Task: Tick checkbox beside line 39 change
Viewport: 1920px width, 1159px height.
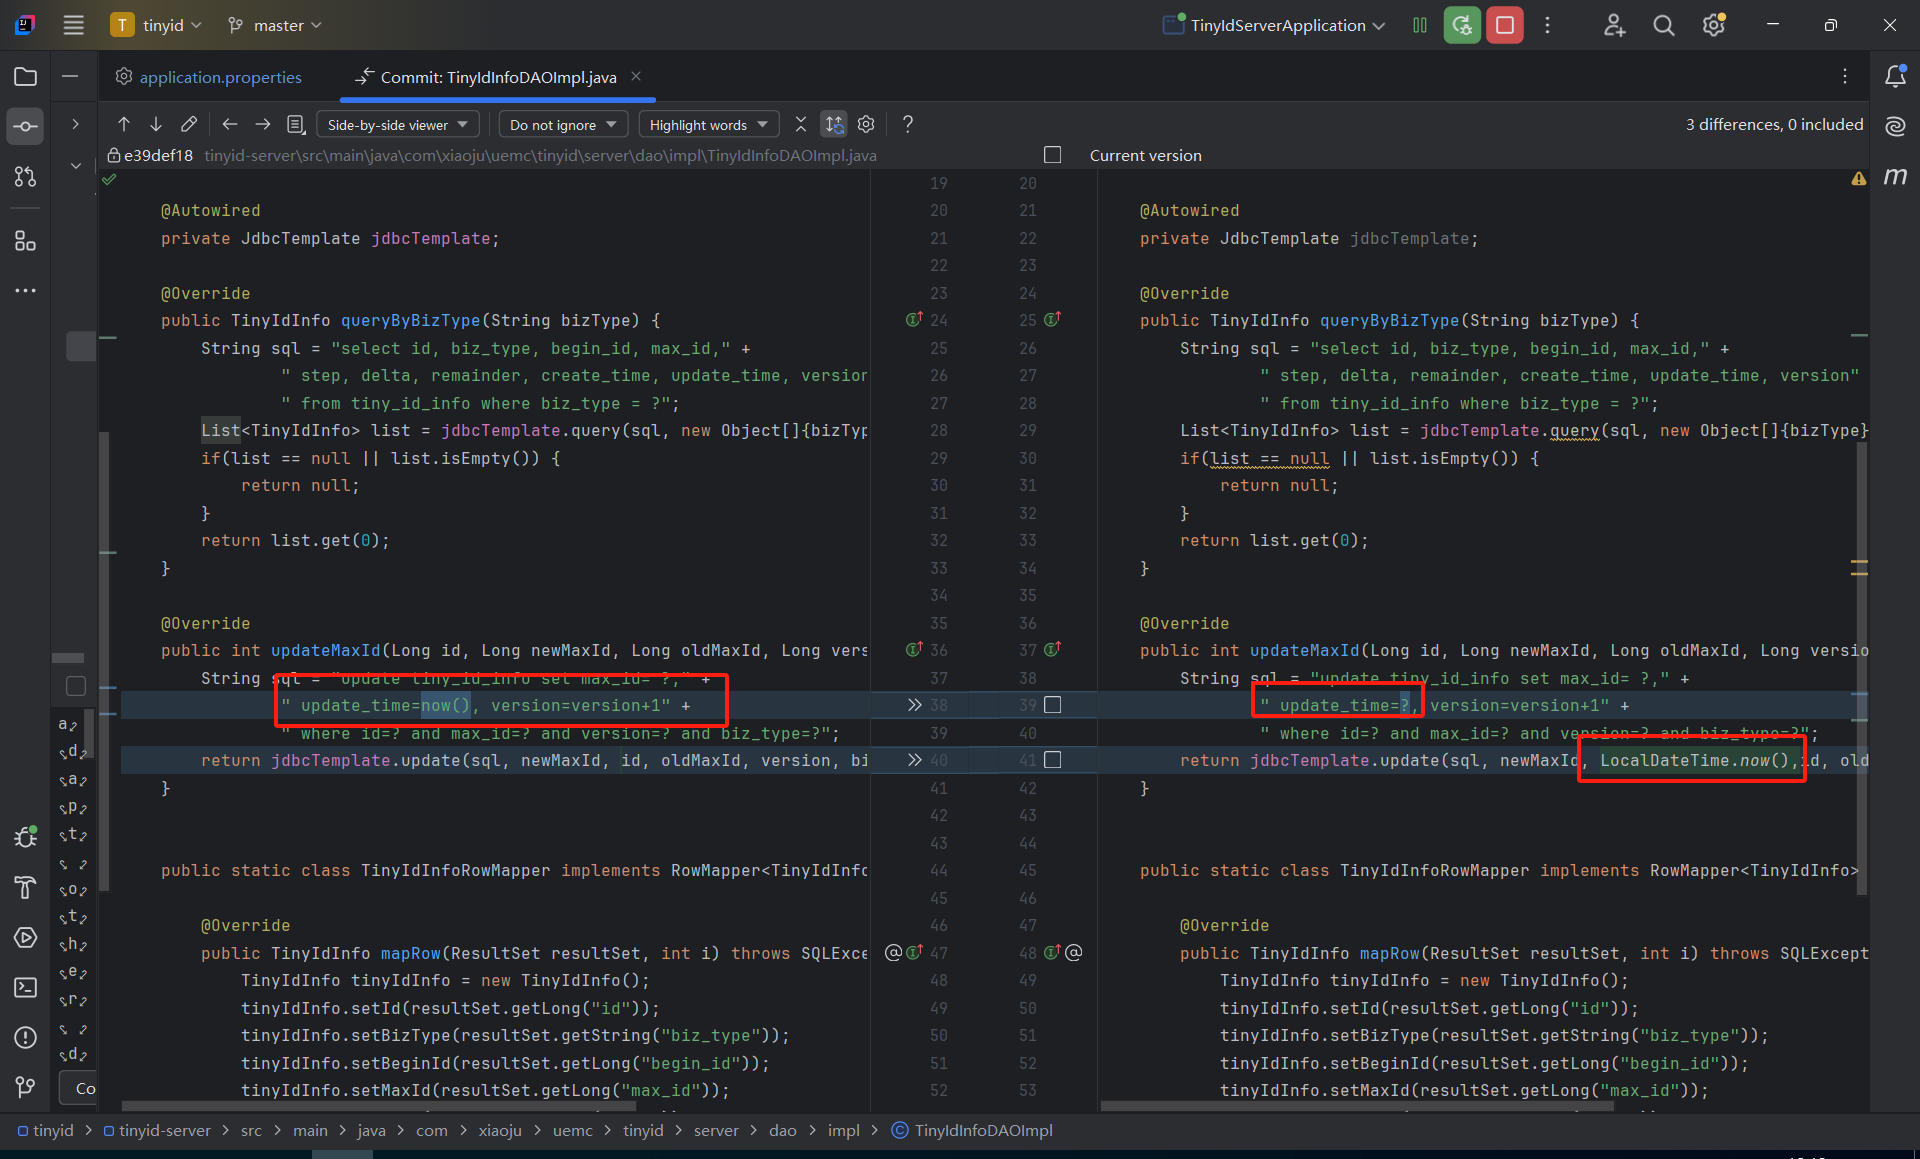Action: [x=1052, y=705]
